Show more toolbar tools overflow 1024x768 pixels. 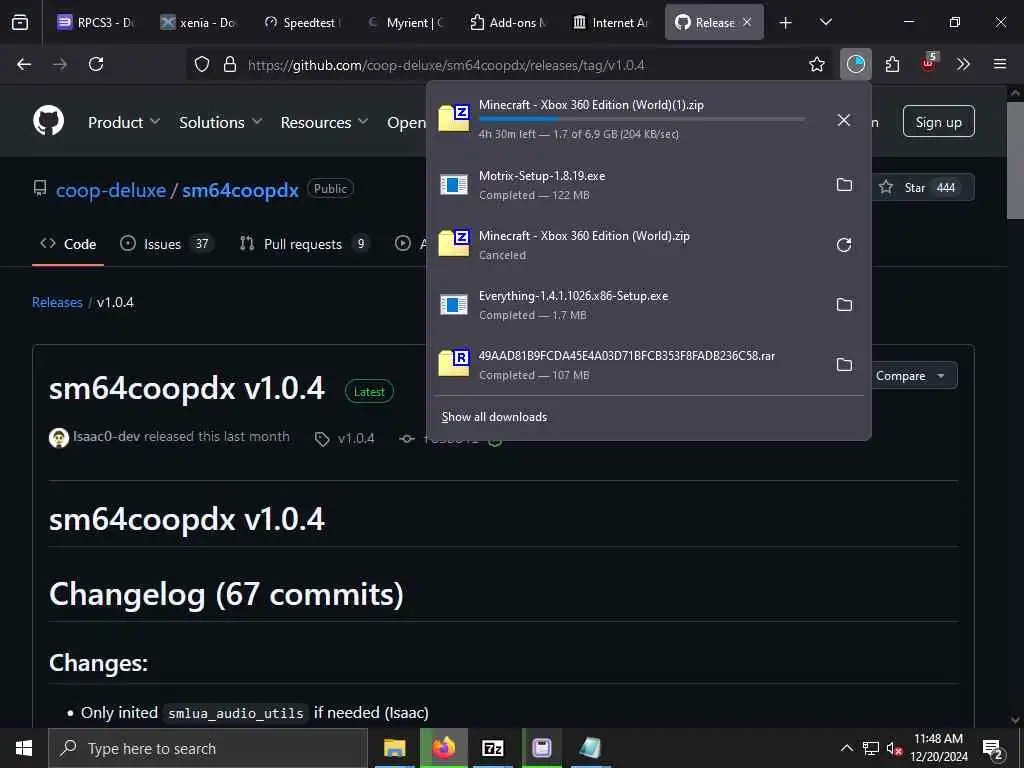963,64
